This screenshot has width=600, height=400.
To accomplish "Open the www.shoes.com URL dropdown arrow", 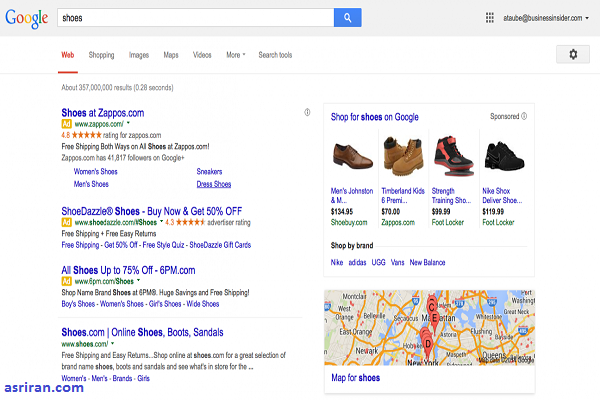I will coord(113,343).
